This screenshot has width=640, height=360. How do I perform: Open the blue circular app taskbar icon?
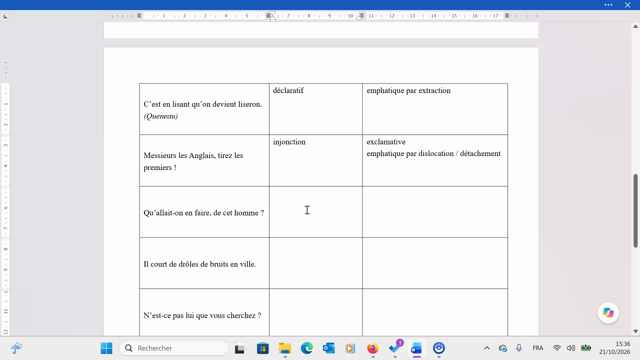[x=439, y=348]
